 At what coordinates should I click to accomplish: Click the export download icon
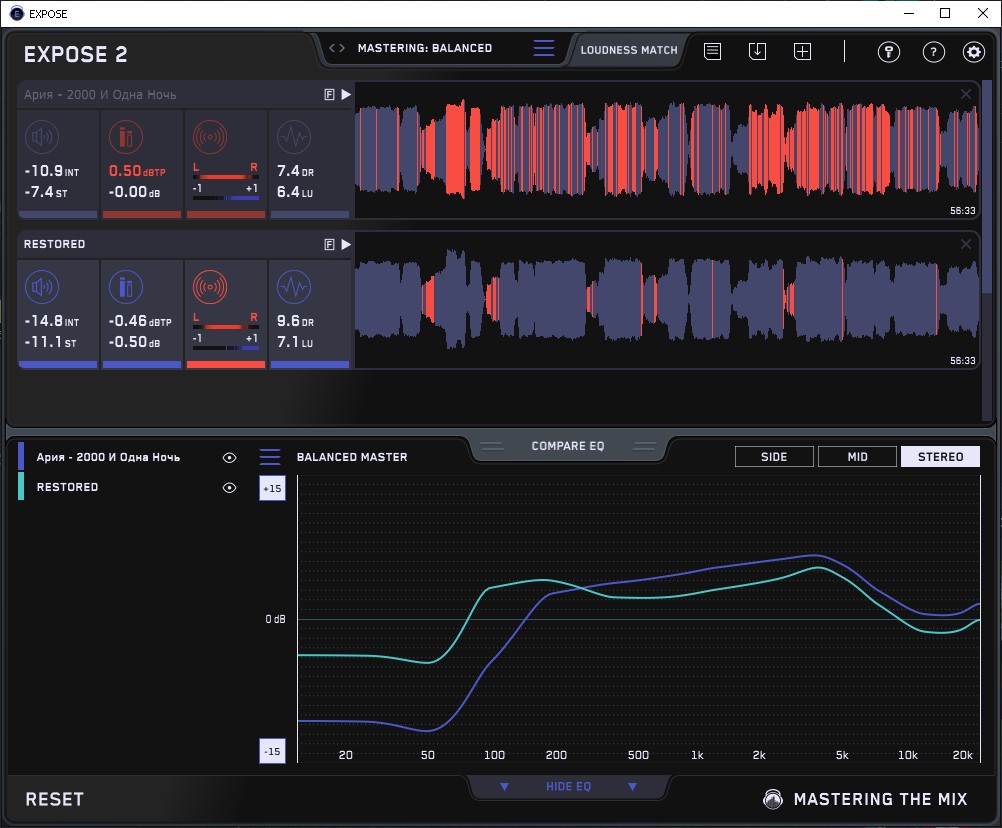click(x=757, y=51)
